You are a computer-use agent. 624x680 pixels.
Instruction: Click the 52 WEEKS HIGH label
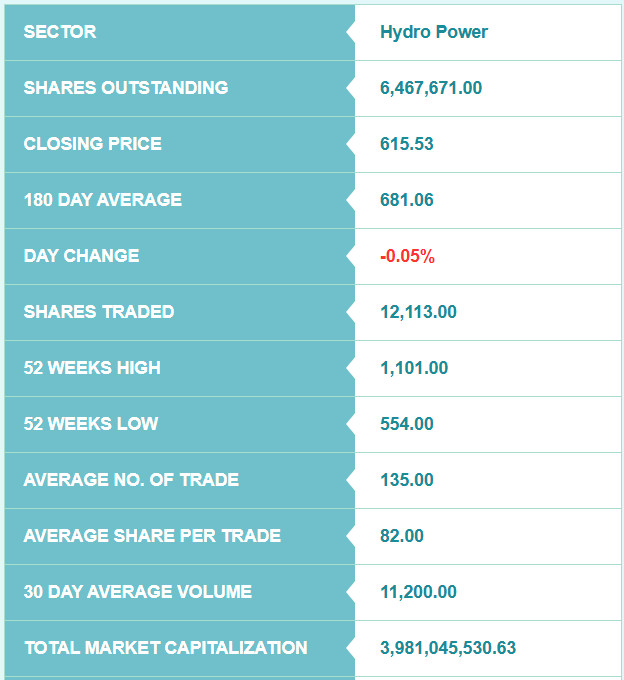(x=92, y=368)
